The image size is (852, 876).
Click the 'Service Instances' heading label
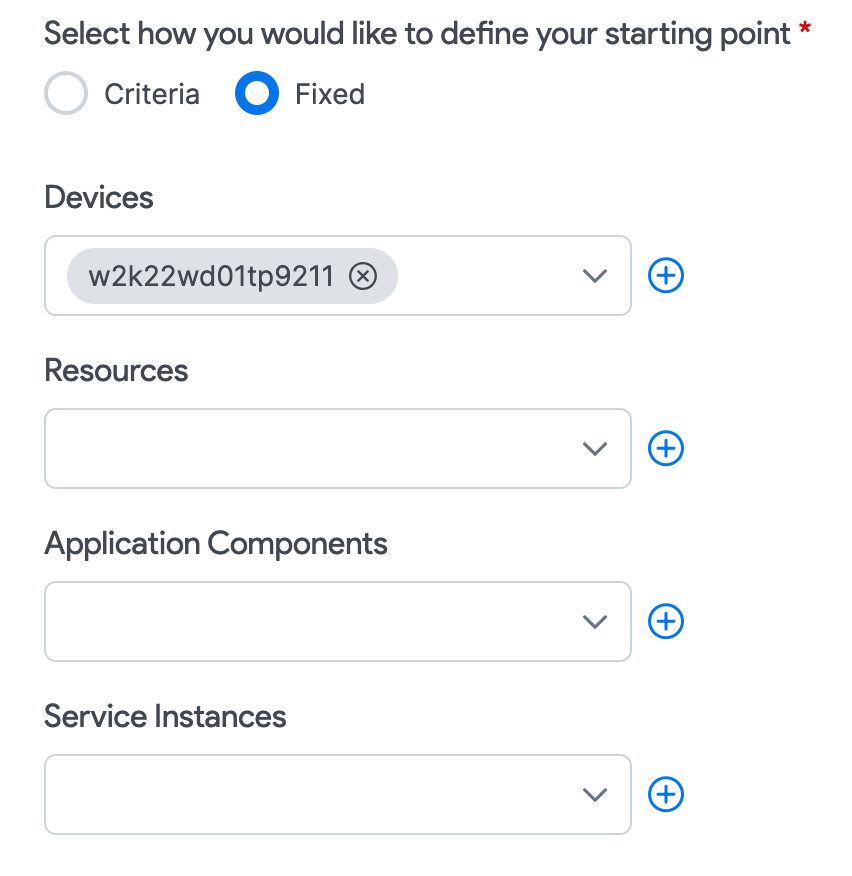tap(166, 717)
